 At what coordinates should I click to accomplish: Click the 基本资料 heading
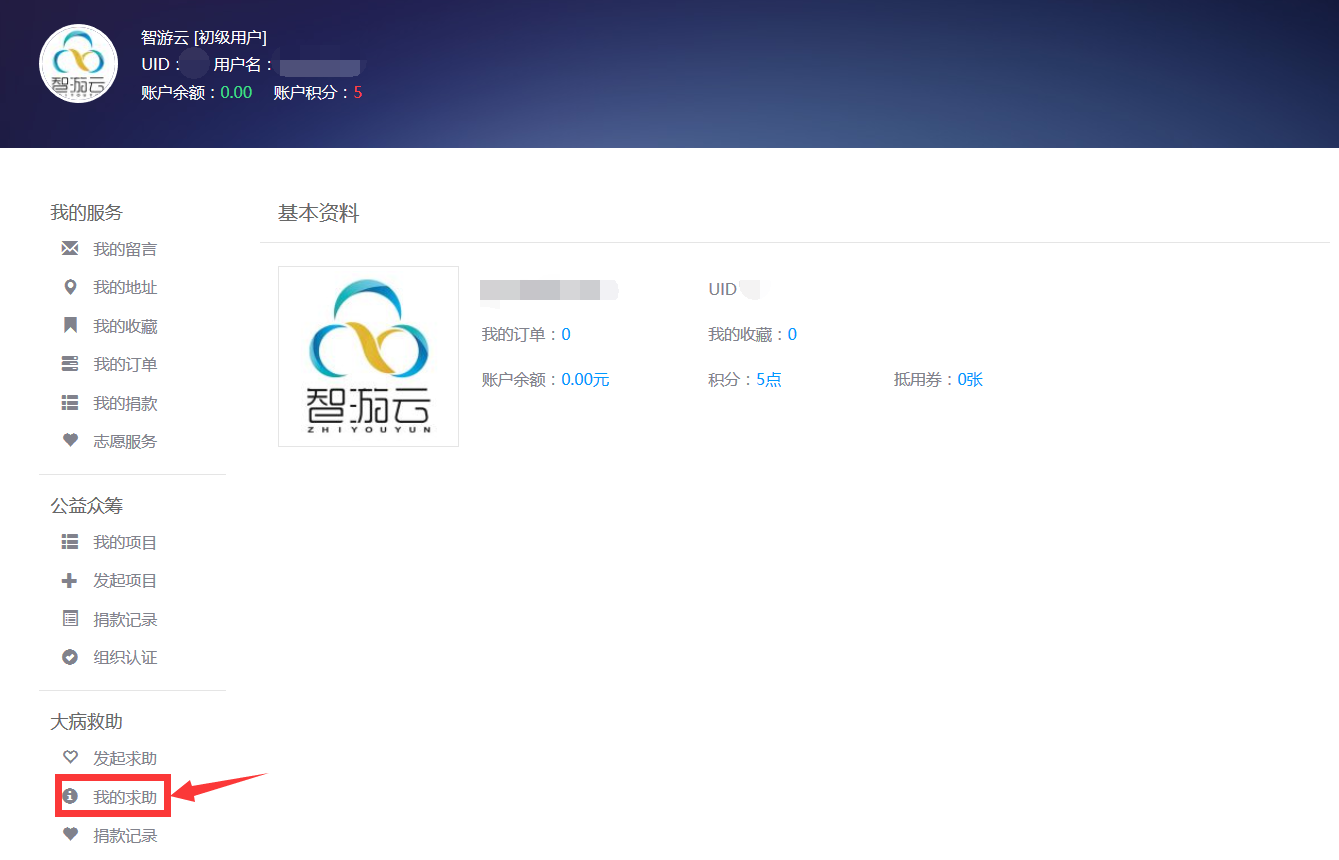pyautogui.click(x=318, y=213)
